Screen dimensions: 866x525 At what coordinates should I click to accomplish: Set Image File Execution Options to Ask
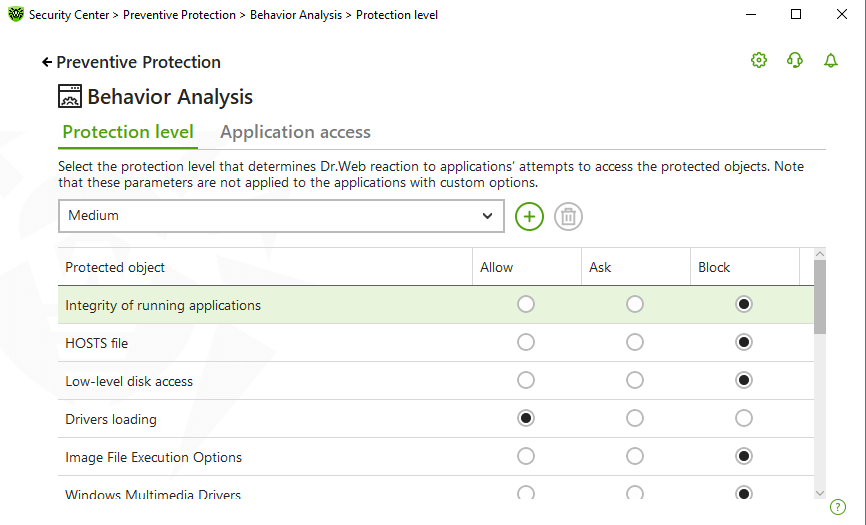(635, 457)
